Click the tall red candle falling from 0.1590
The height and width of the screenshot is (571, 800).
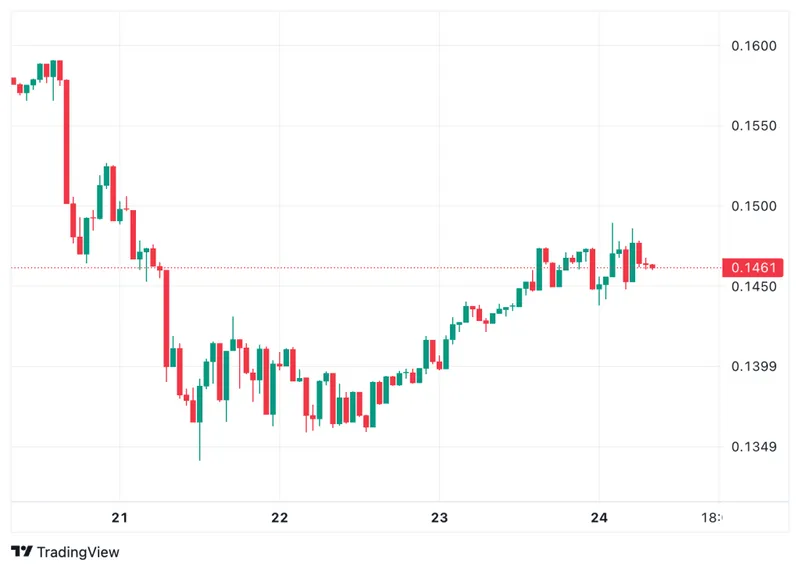(x=67, y=140)
